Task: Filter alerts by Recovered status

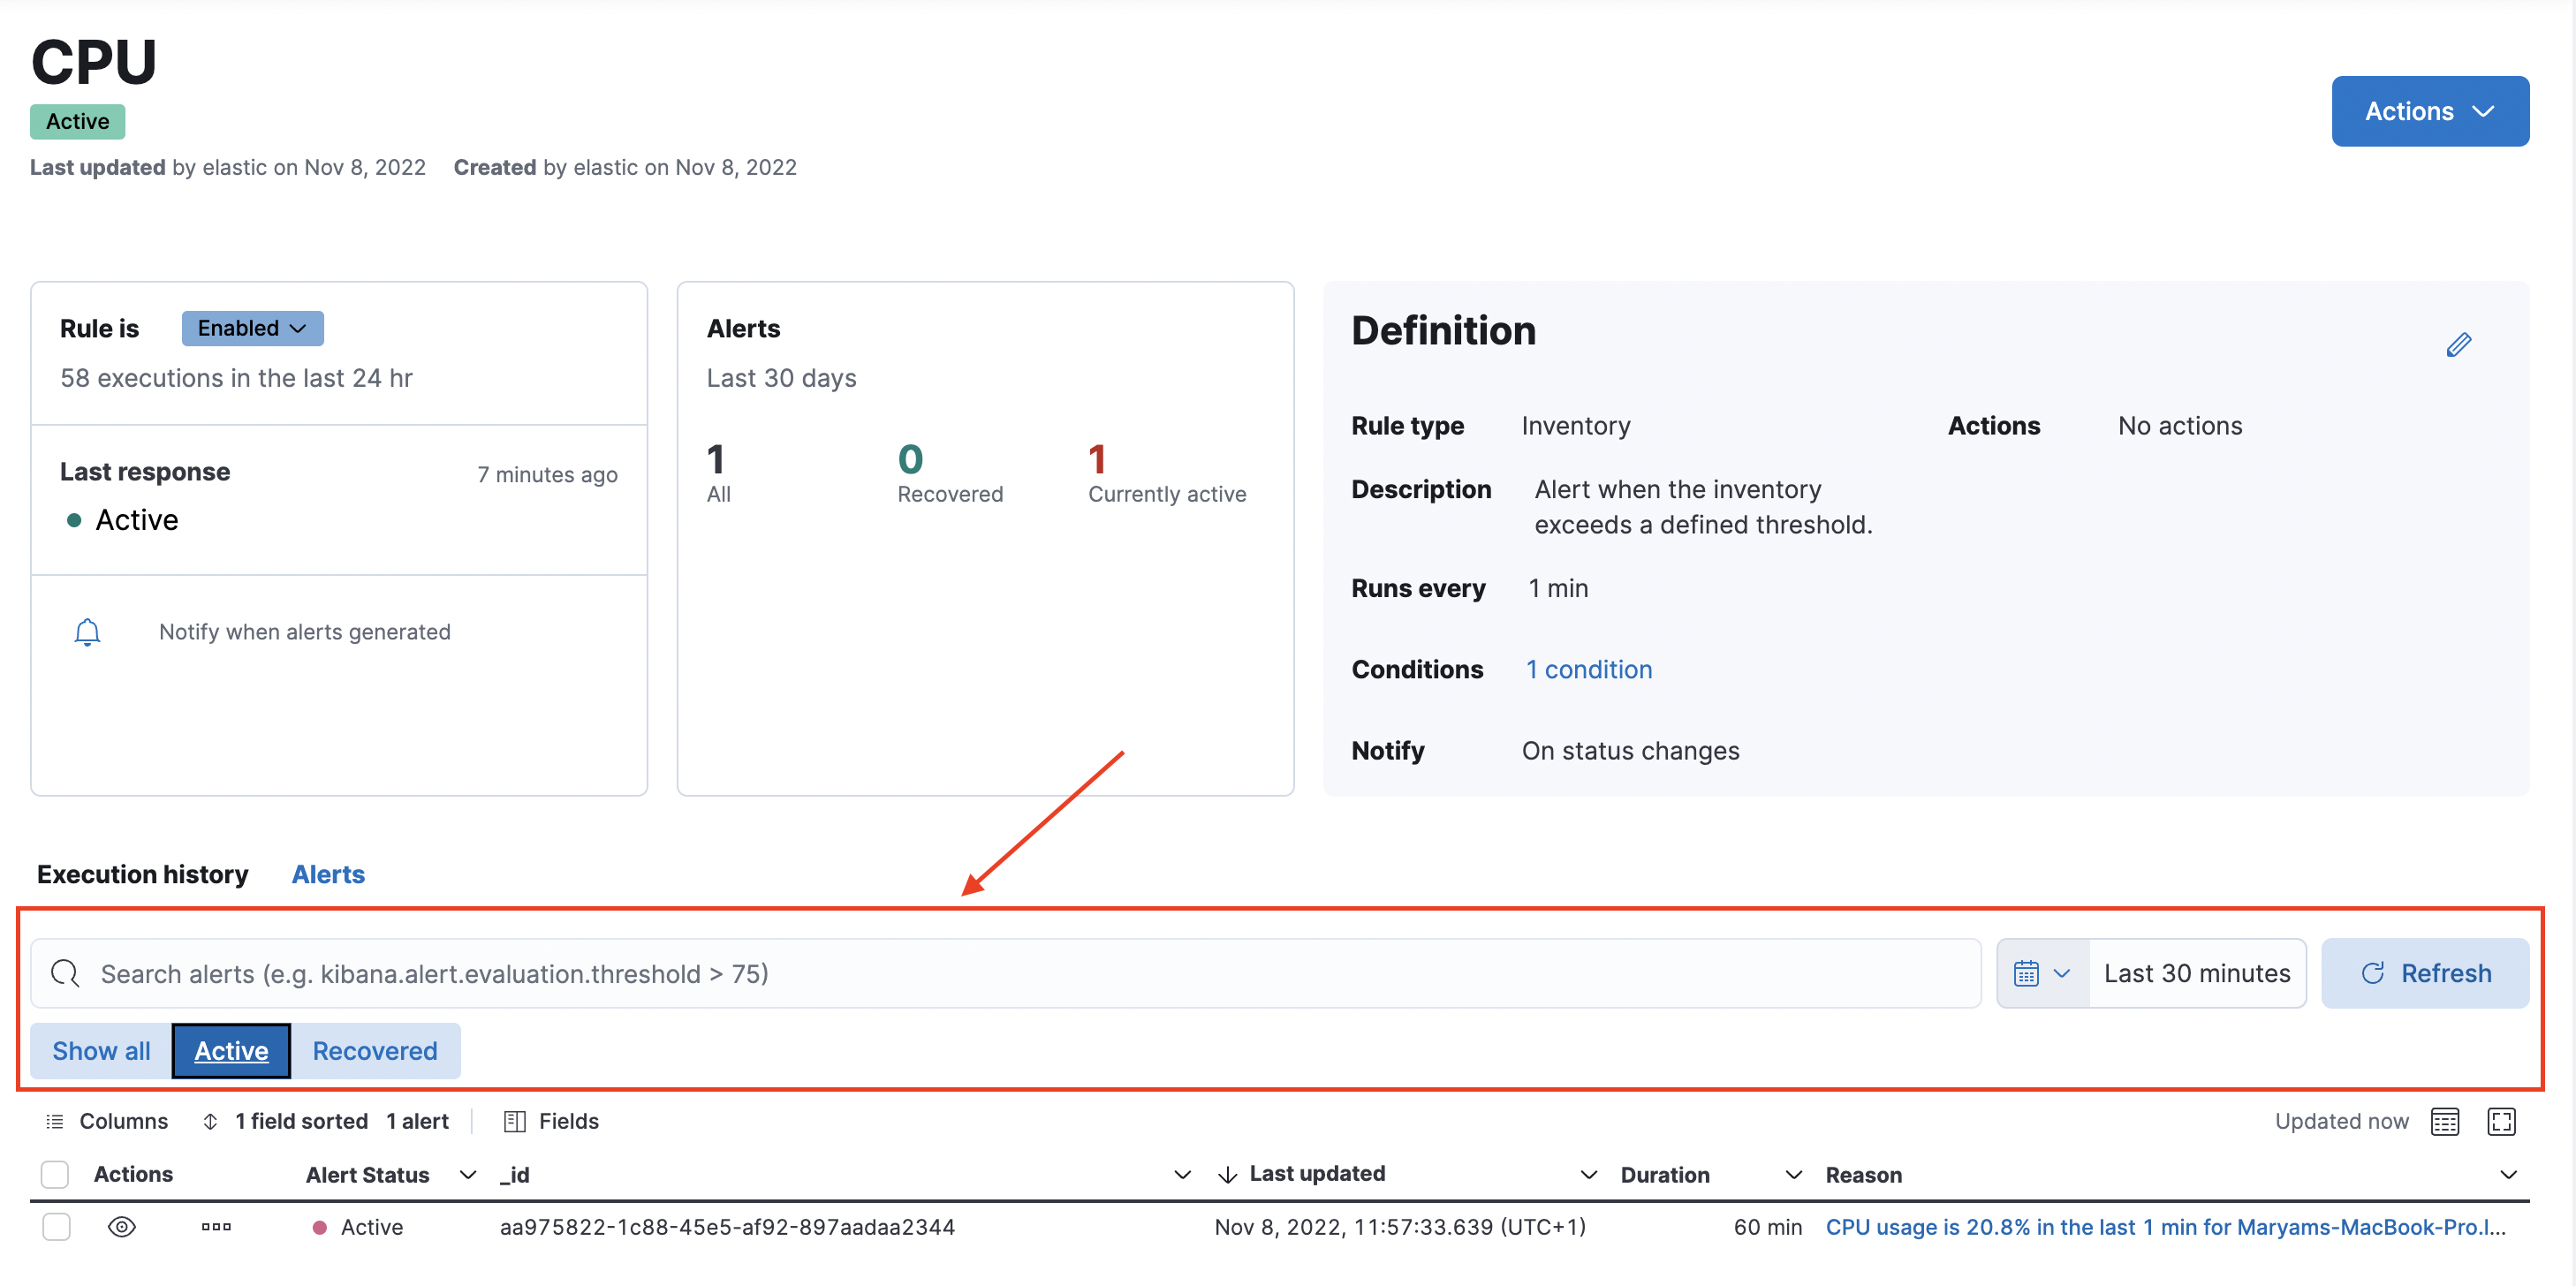Action: click(x=374, y=1051)
